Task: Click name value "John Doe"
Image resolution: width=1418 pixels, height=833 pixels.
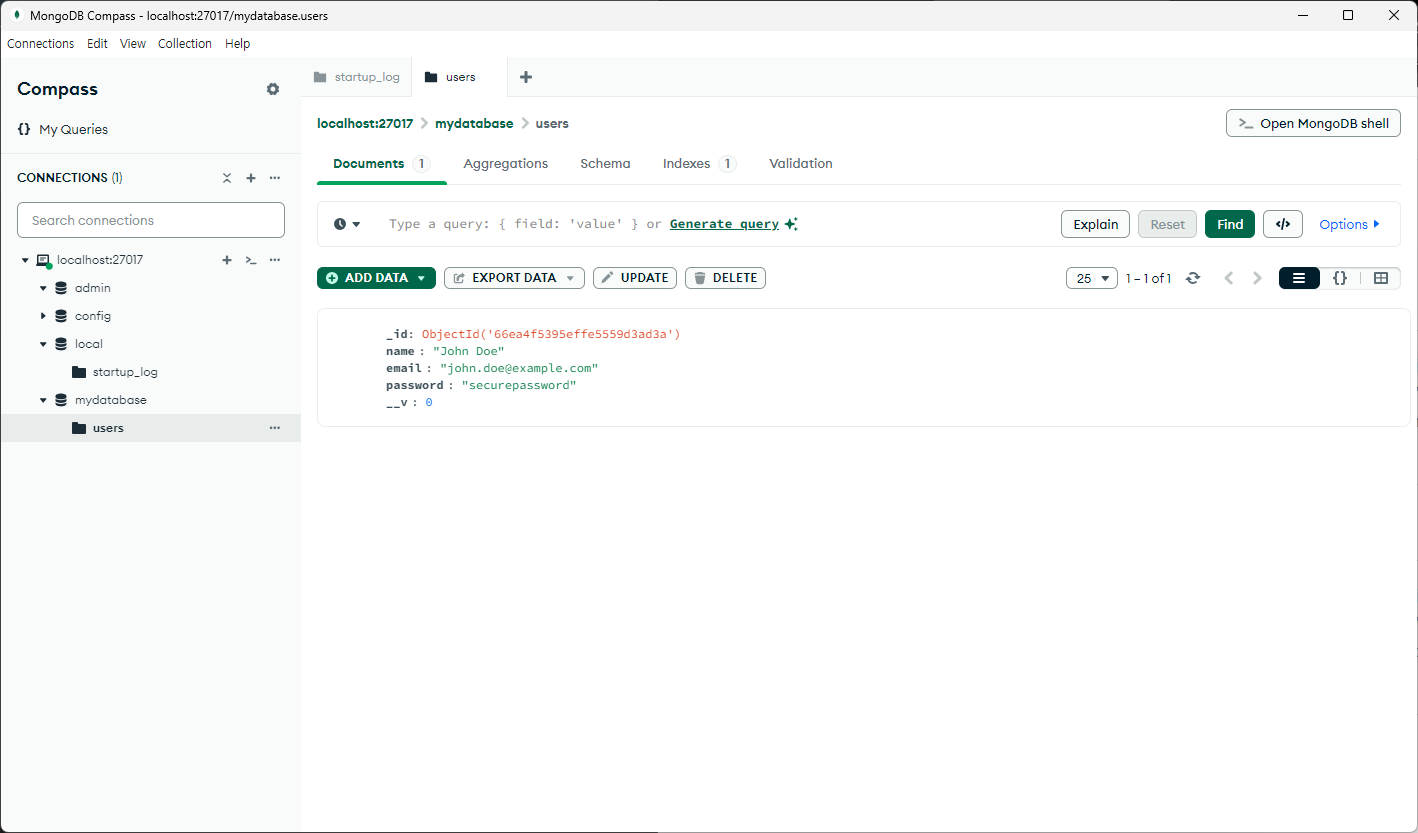Action: [x=468, y=352]
